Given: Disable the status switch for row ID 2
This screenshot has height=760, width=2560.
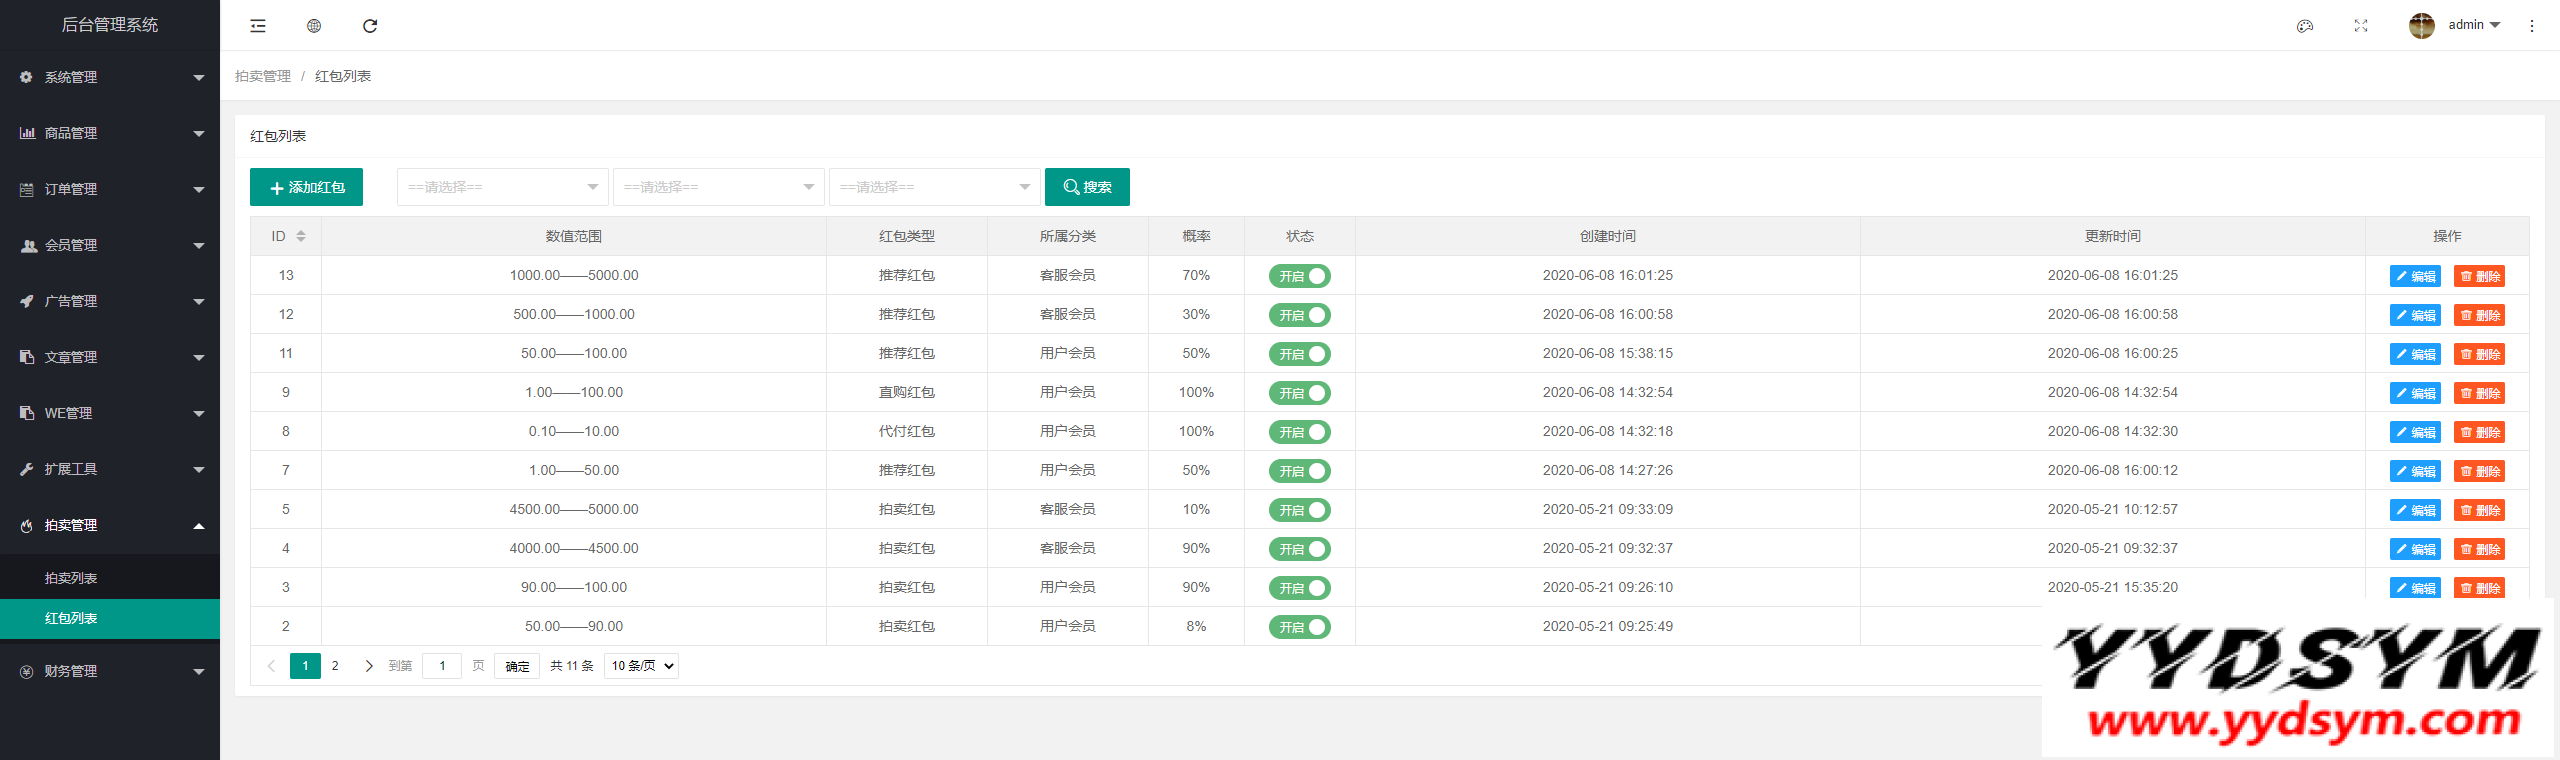Looking at the screenshot, I should (x=1299, y=627).
